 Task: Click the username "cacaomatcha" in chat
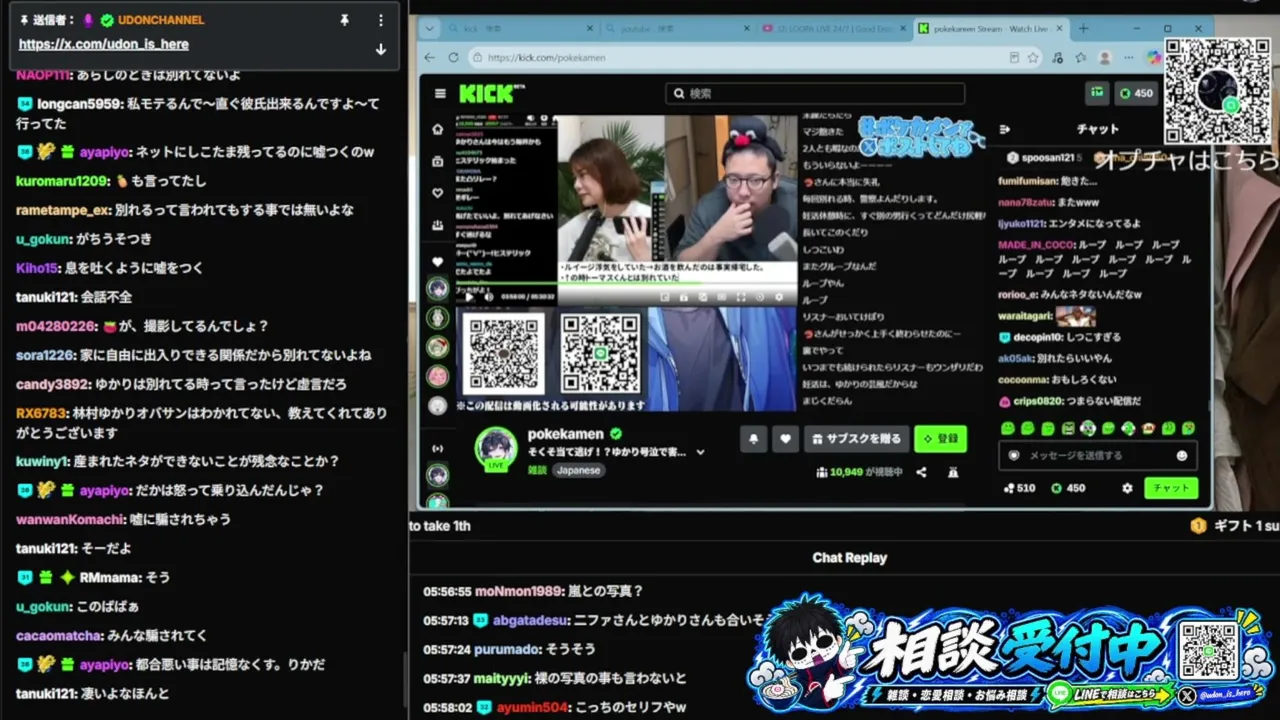click(59, 635)
